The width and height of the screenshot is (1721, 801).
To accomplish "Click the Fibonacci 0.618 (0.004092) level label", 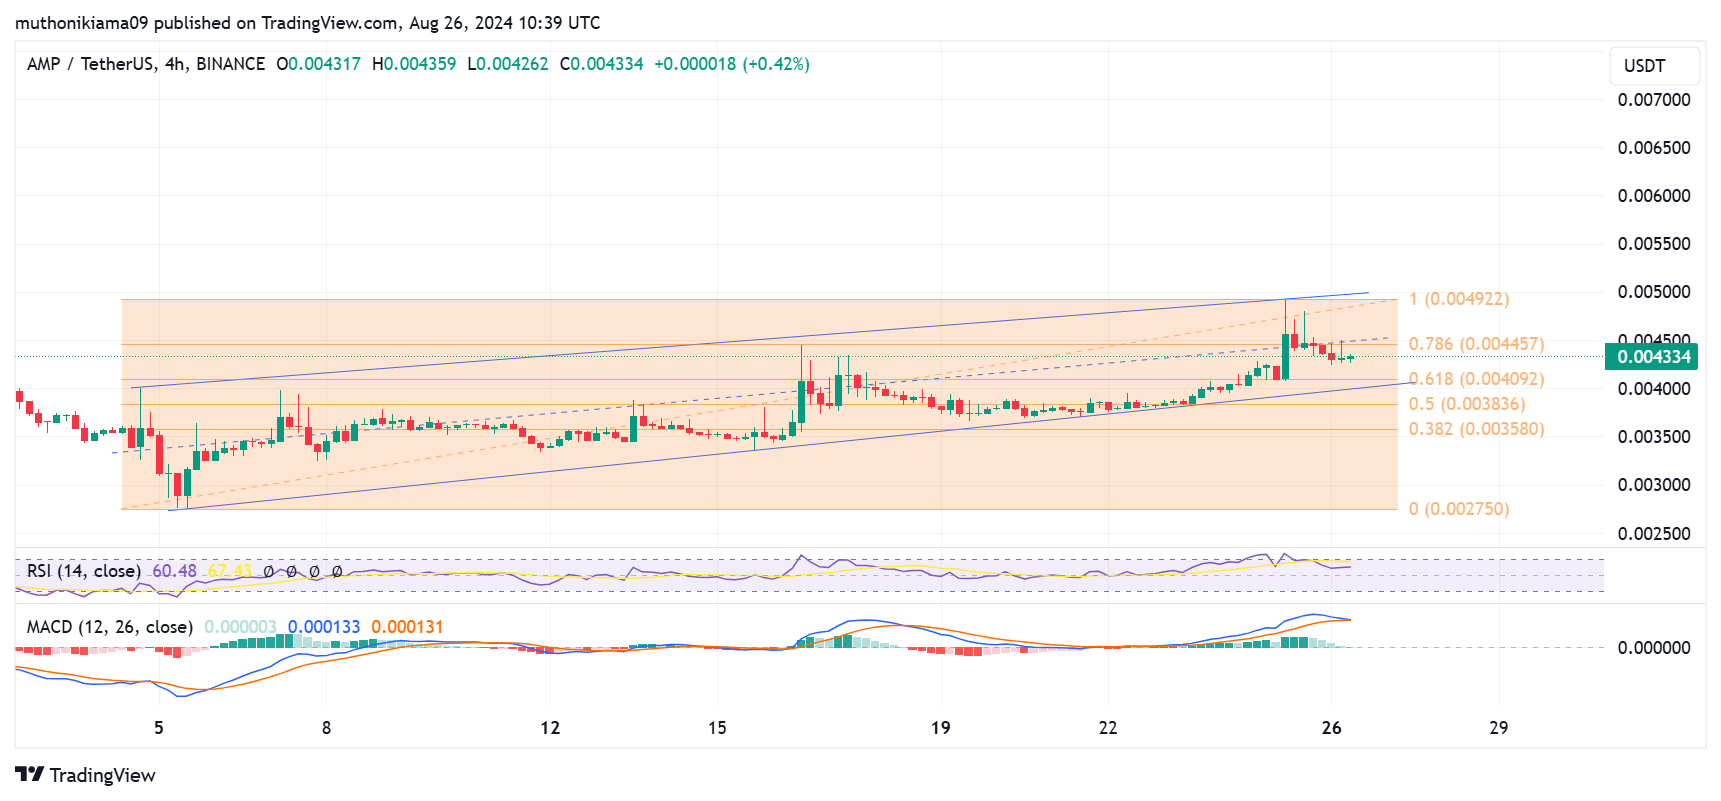I will pyautogui.click(x=1476, y=379).
